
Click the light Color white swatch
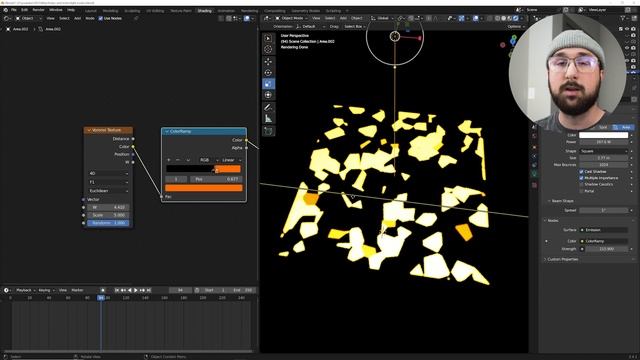(x=604, y=135)
